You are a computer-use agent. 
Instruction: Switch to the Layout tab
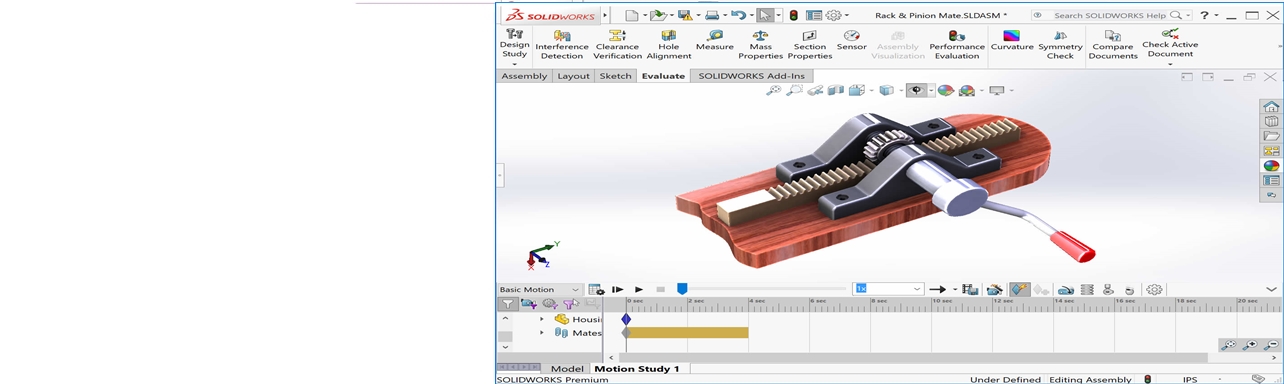(x=573, y=76)
